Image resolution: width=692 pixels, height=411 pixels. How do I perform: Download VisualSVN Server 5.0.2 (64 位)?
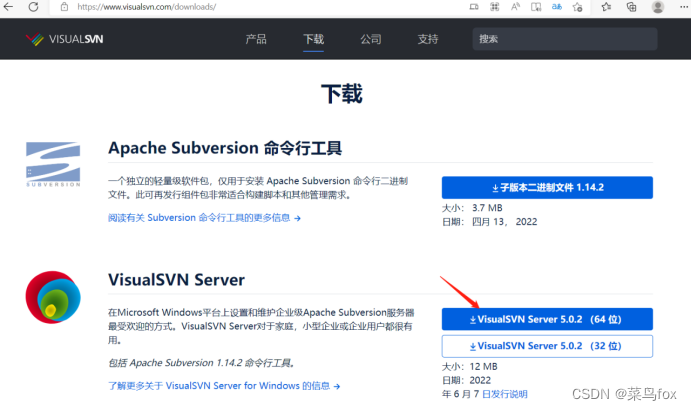pos(547,319)
